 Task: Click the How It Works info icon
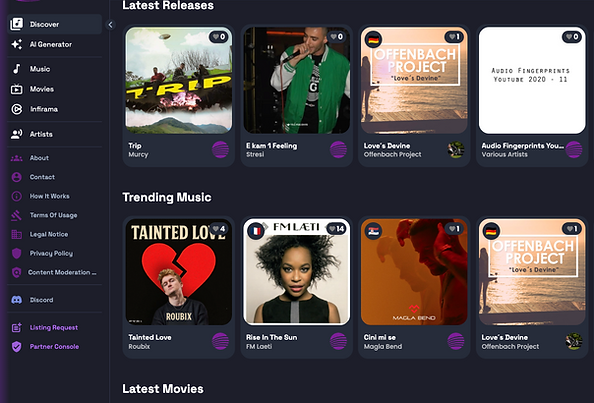(16, 196)
